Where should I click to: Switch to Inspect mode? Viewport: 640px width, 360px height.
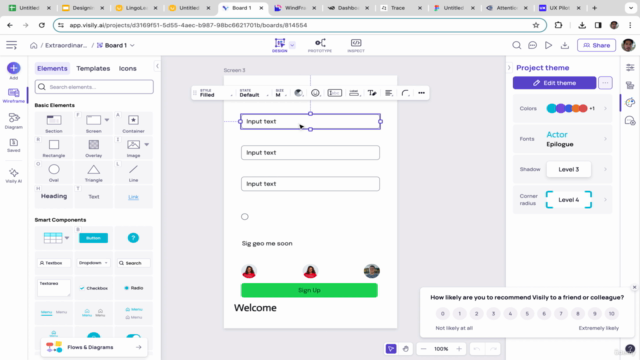tap(356, 45)
